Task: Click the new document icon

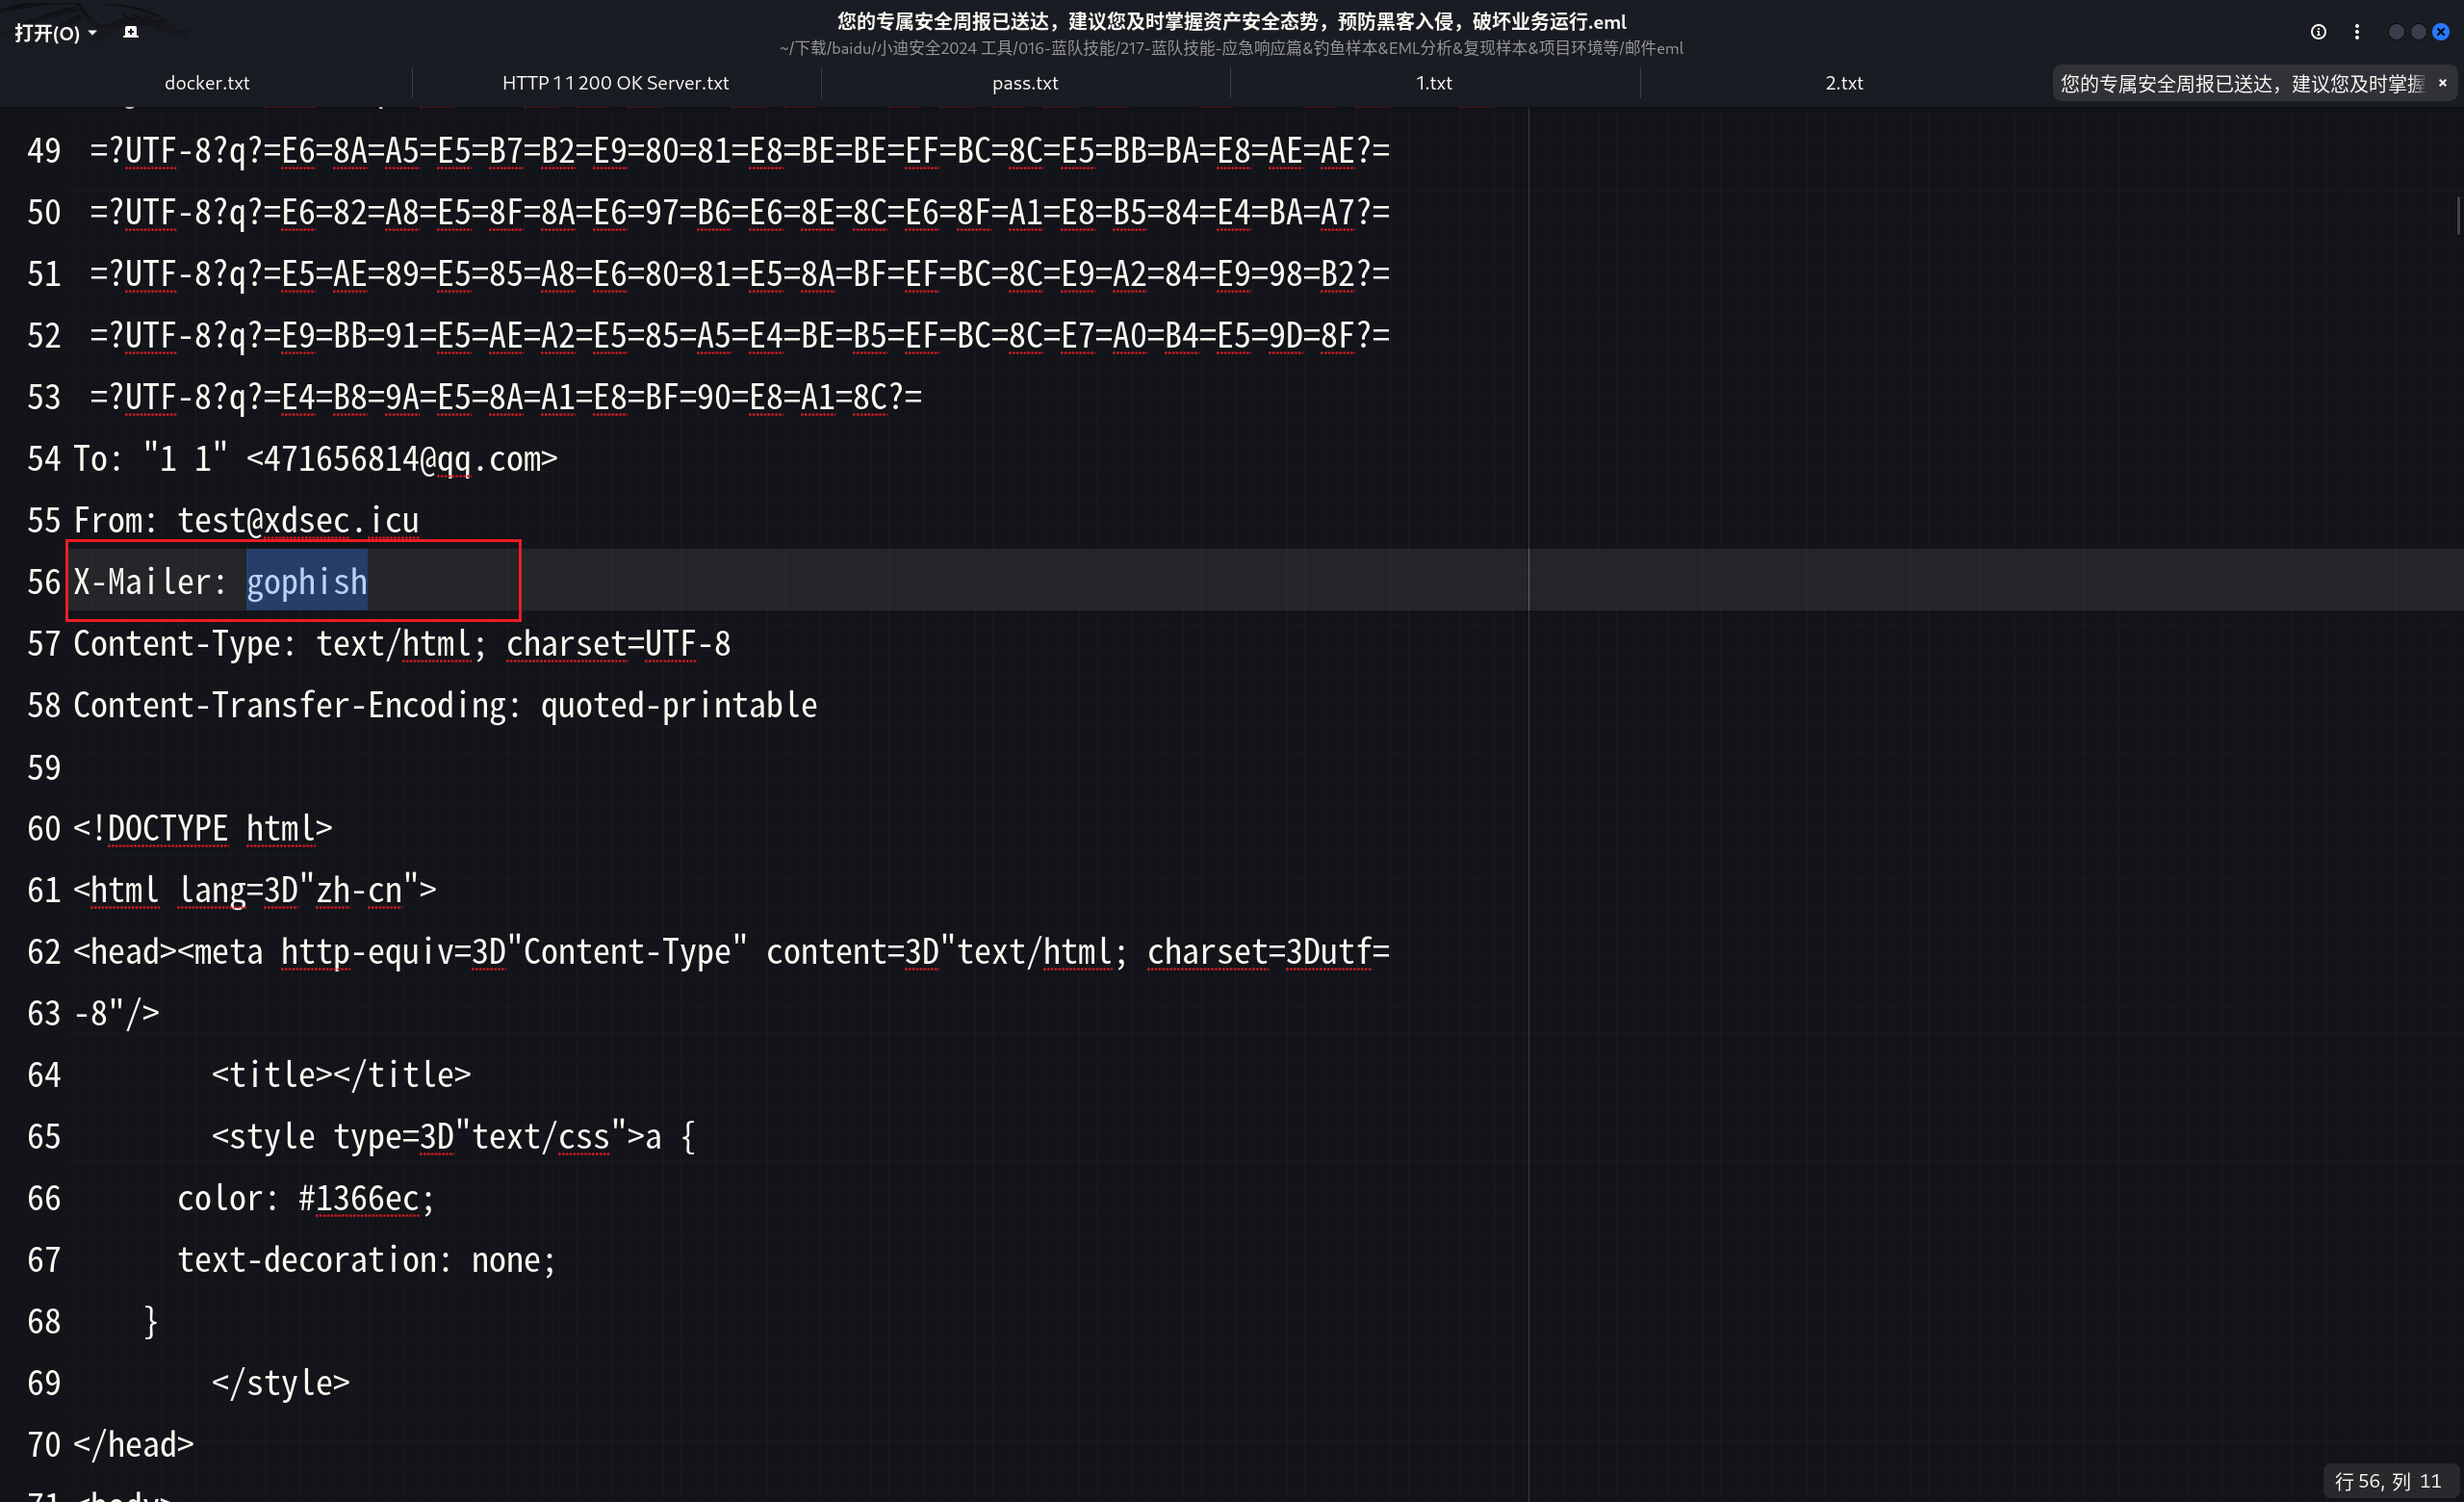Action: [130, 32]
